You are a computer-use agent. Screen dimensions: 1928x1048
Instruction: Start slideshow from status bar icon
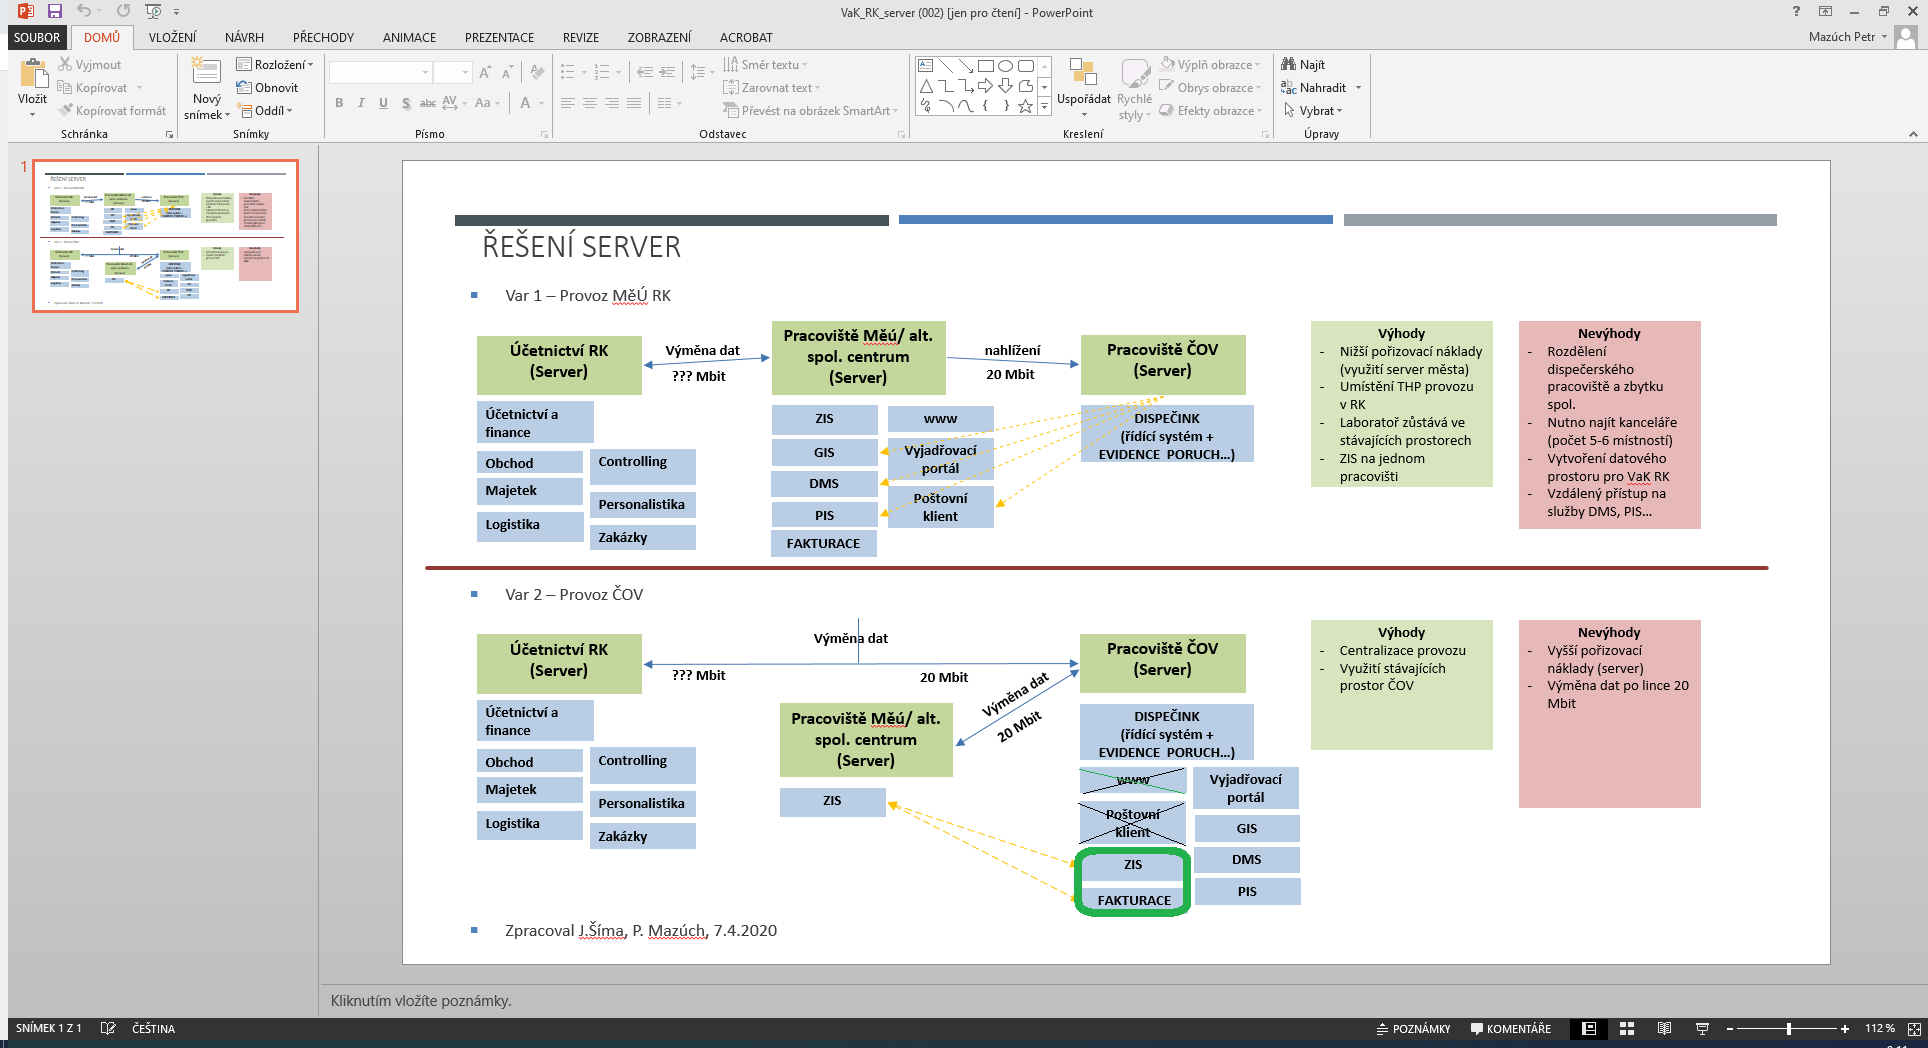pyautogui.click(x=1702, y=1028)
